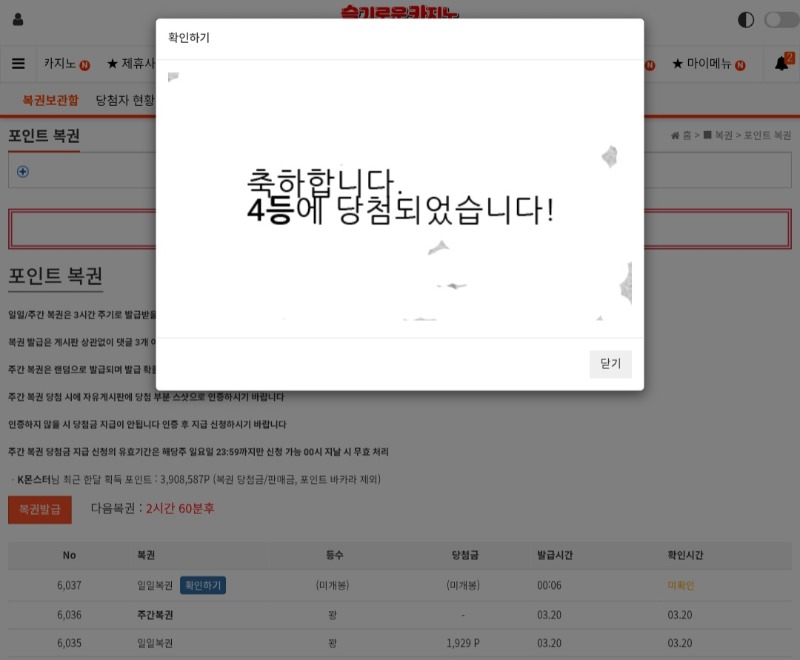Open the hamburger menu icon

coord(18,64)
